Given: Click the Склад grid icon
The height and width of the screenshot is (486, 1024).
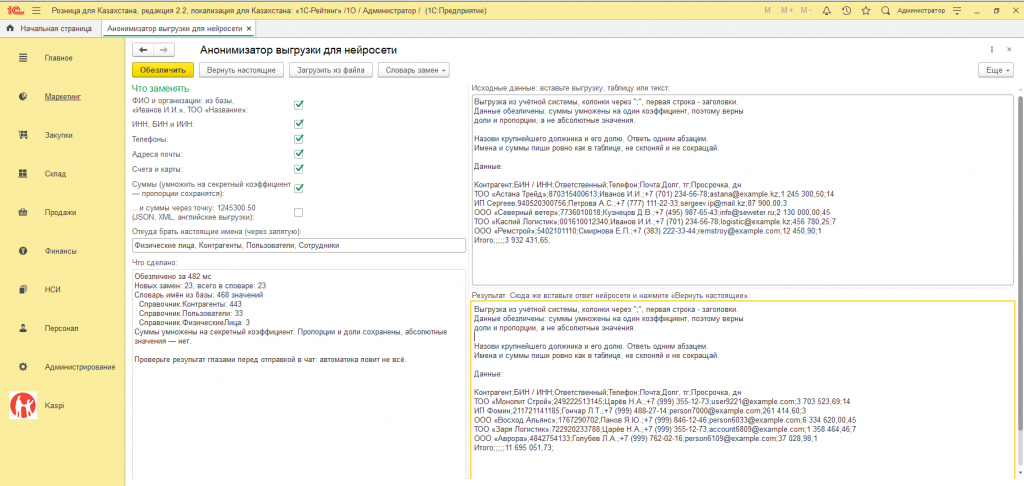Looking at the screenshot, I should (23, 174).
